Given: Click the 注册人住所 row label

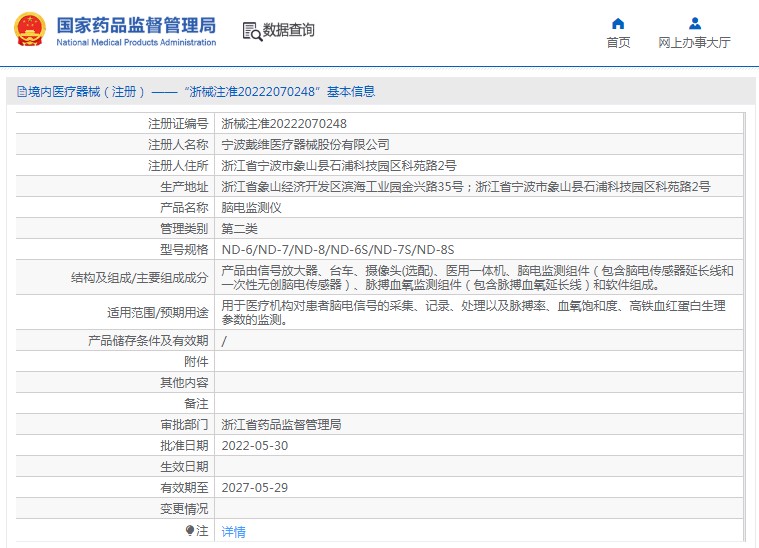Looking at the screenshot, I should tap(178, 166).
